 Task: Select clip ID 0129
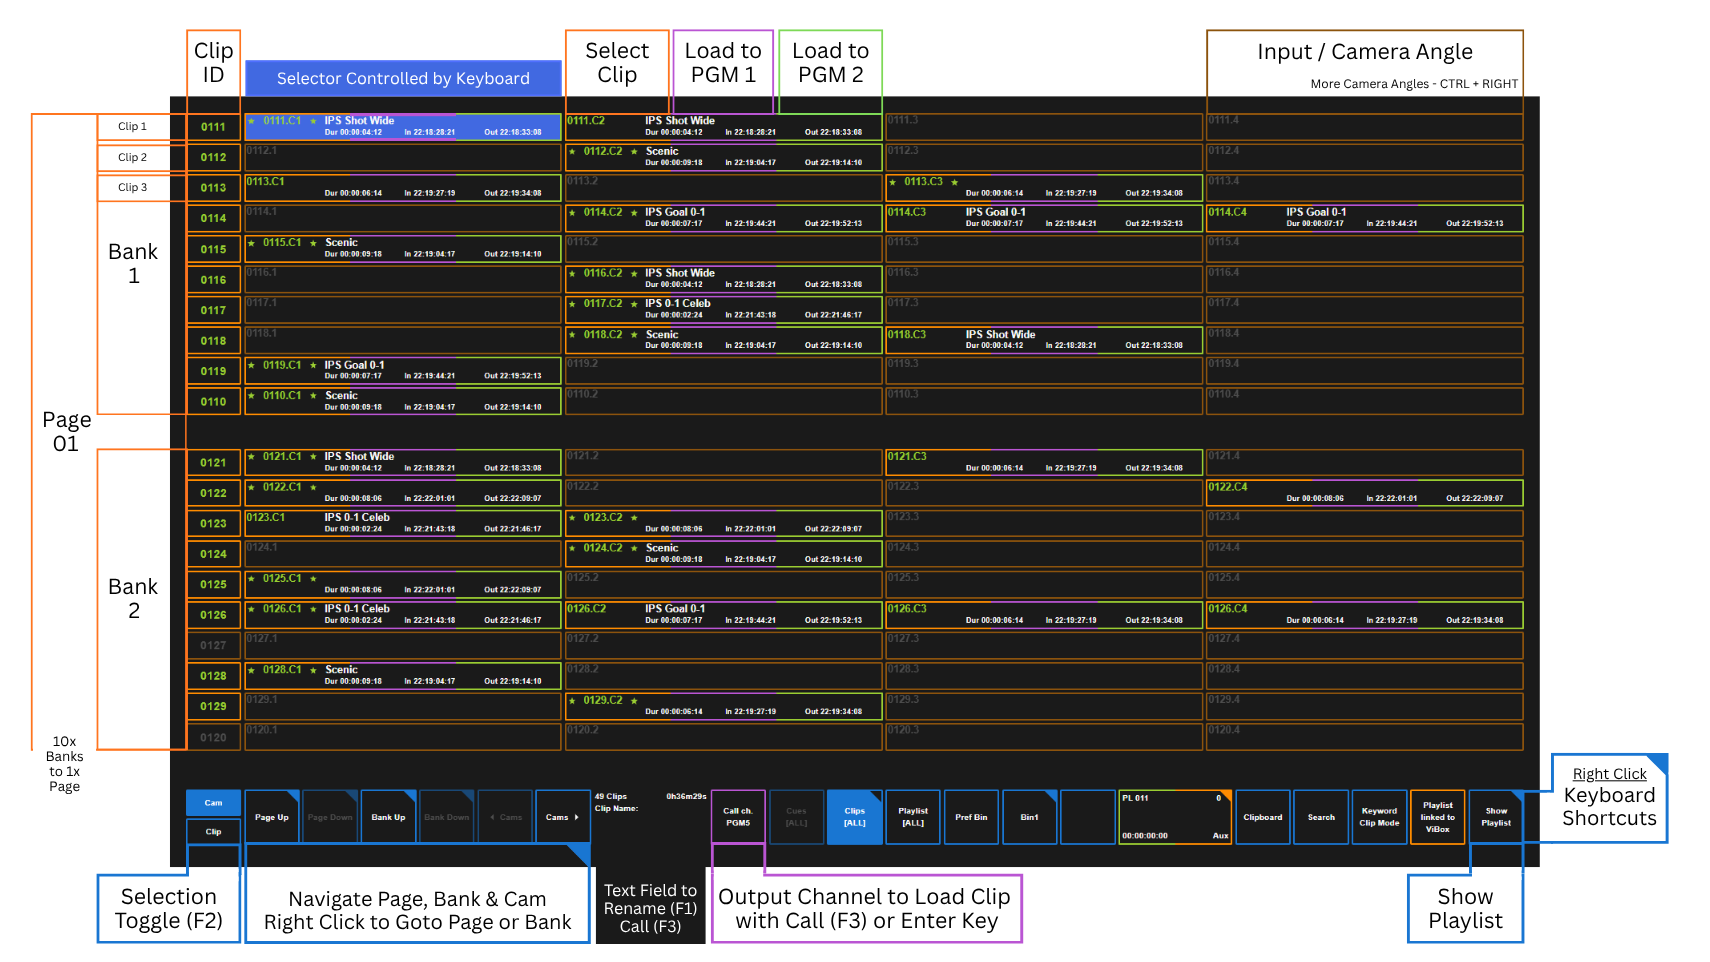[x=213, y=706]
